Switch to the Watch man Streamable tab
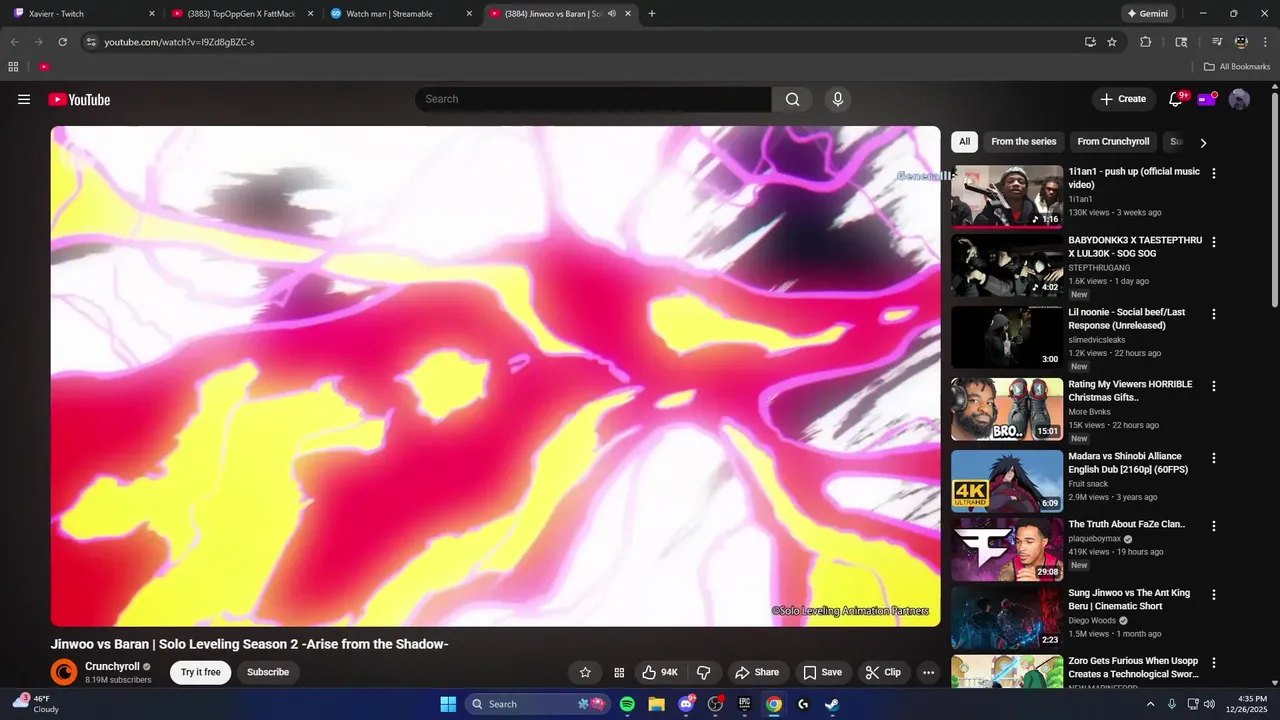Screen dimensions: 1280x720 point(401,14)
